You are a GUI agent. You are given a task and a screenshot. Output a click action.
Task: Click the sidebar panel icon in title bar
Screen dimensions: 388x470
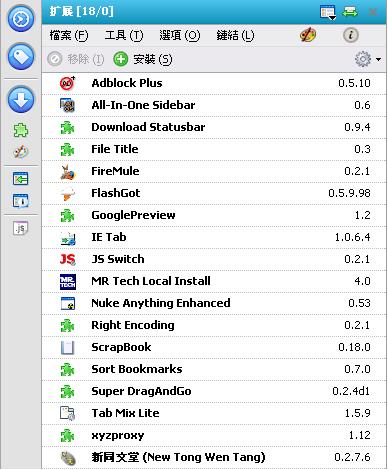[328, 12]
